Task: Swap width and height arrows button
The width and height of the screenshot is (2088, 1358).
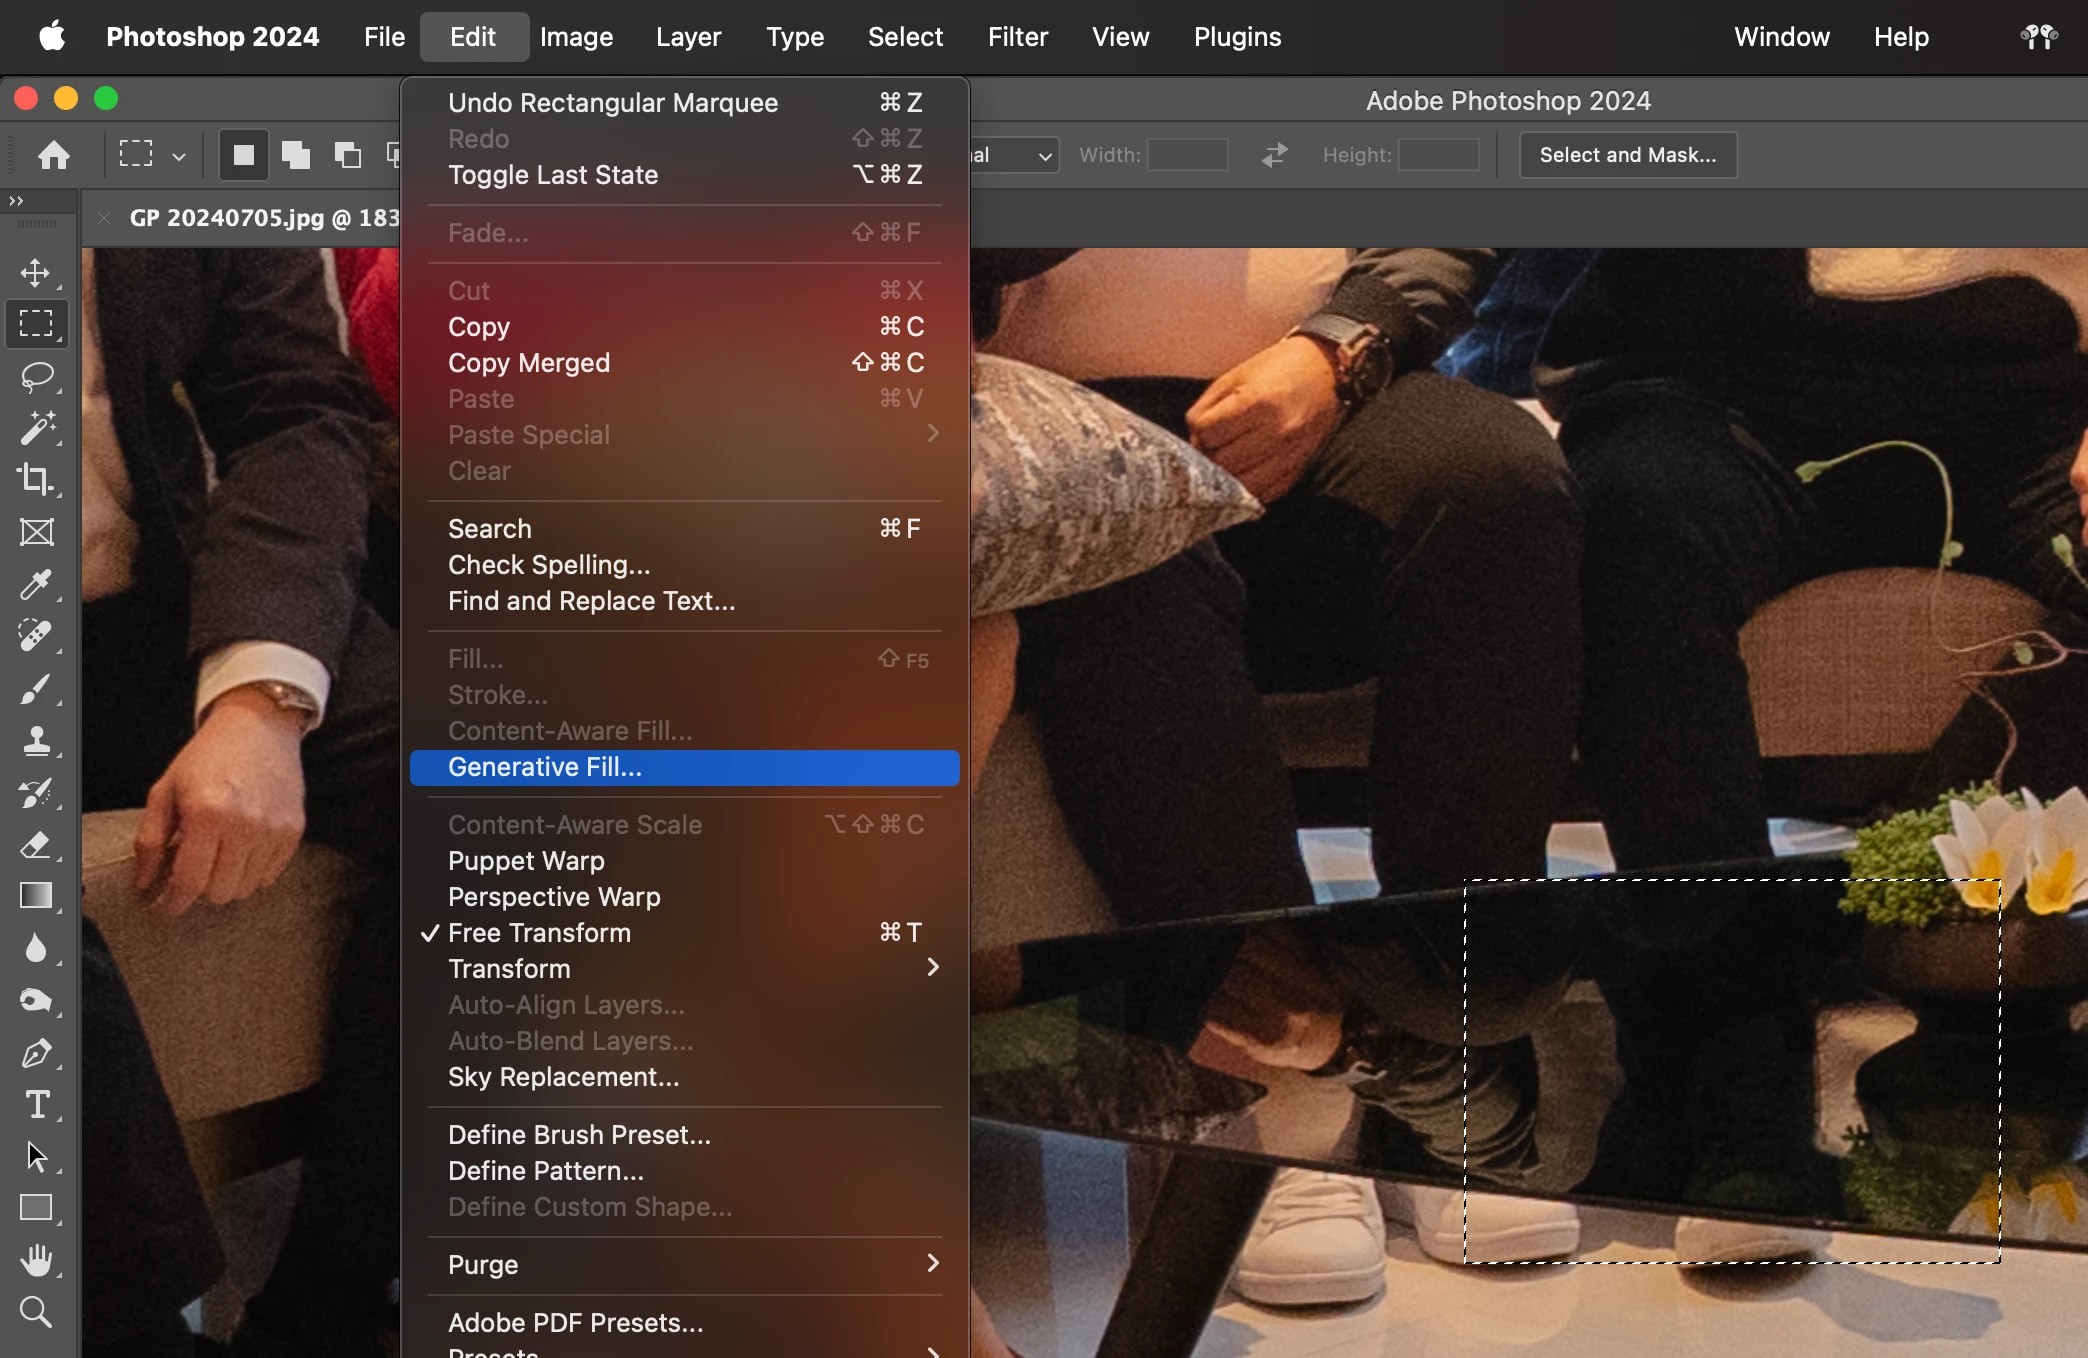Action: (x=1274, y=155)
